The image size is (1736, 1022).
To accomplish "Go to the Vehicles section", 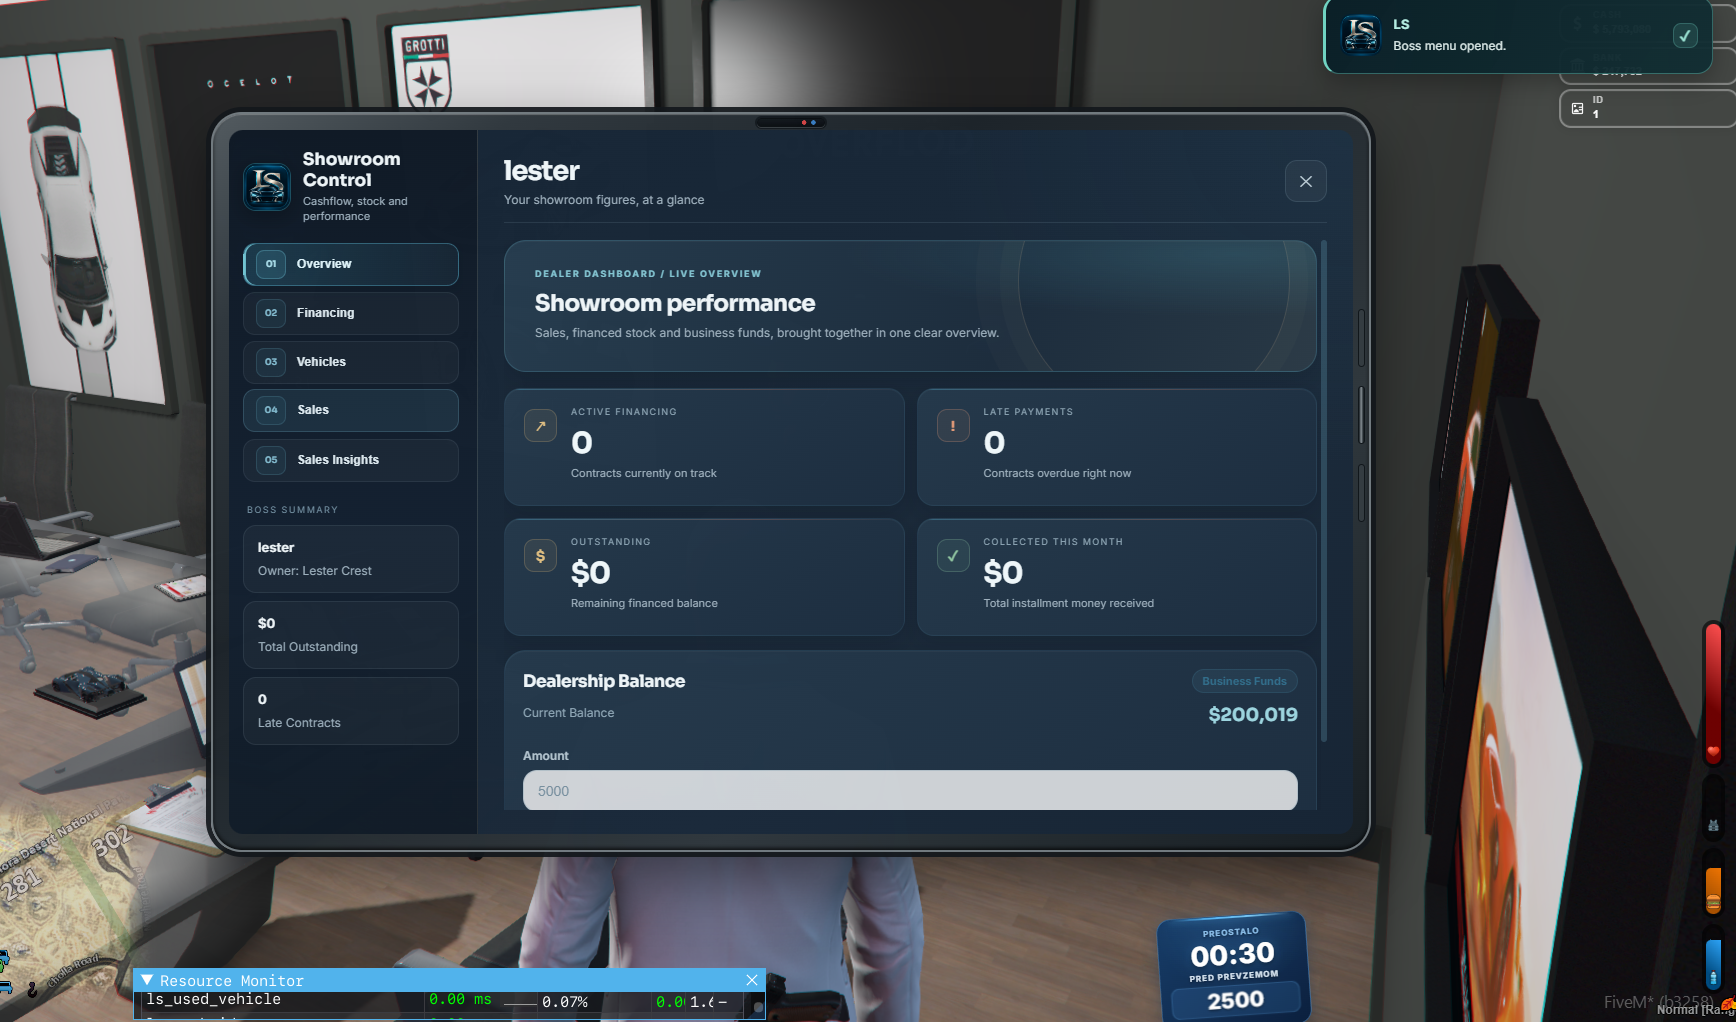I will 351,362.
